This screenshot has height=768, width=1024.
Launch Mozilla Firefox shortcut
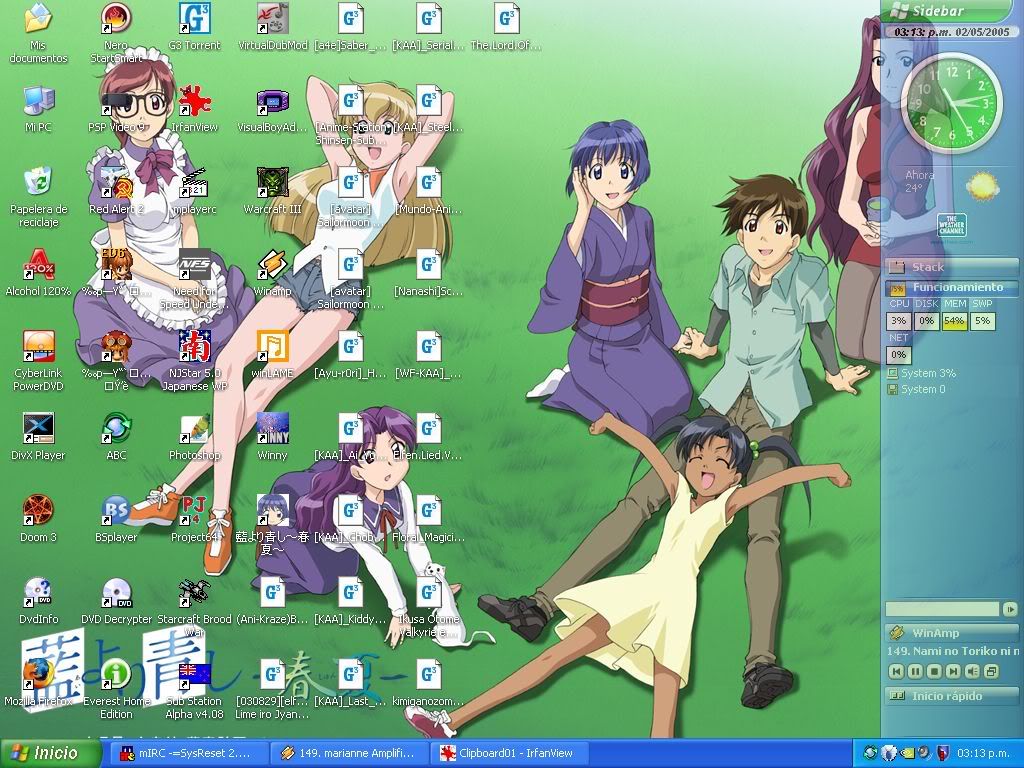tap(38, 675)
